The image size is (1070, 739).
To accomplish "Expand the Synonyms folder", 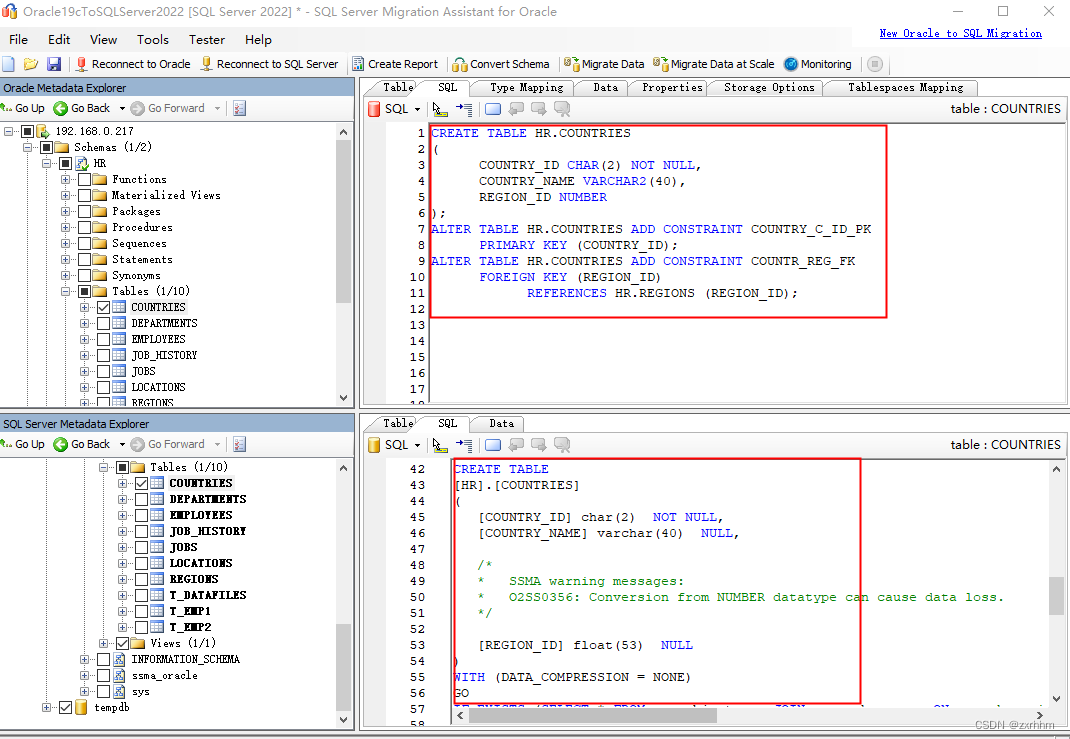I will click(65, 276).
